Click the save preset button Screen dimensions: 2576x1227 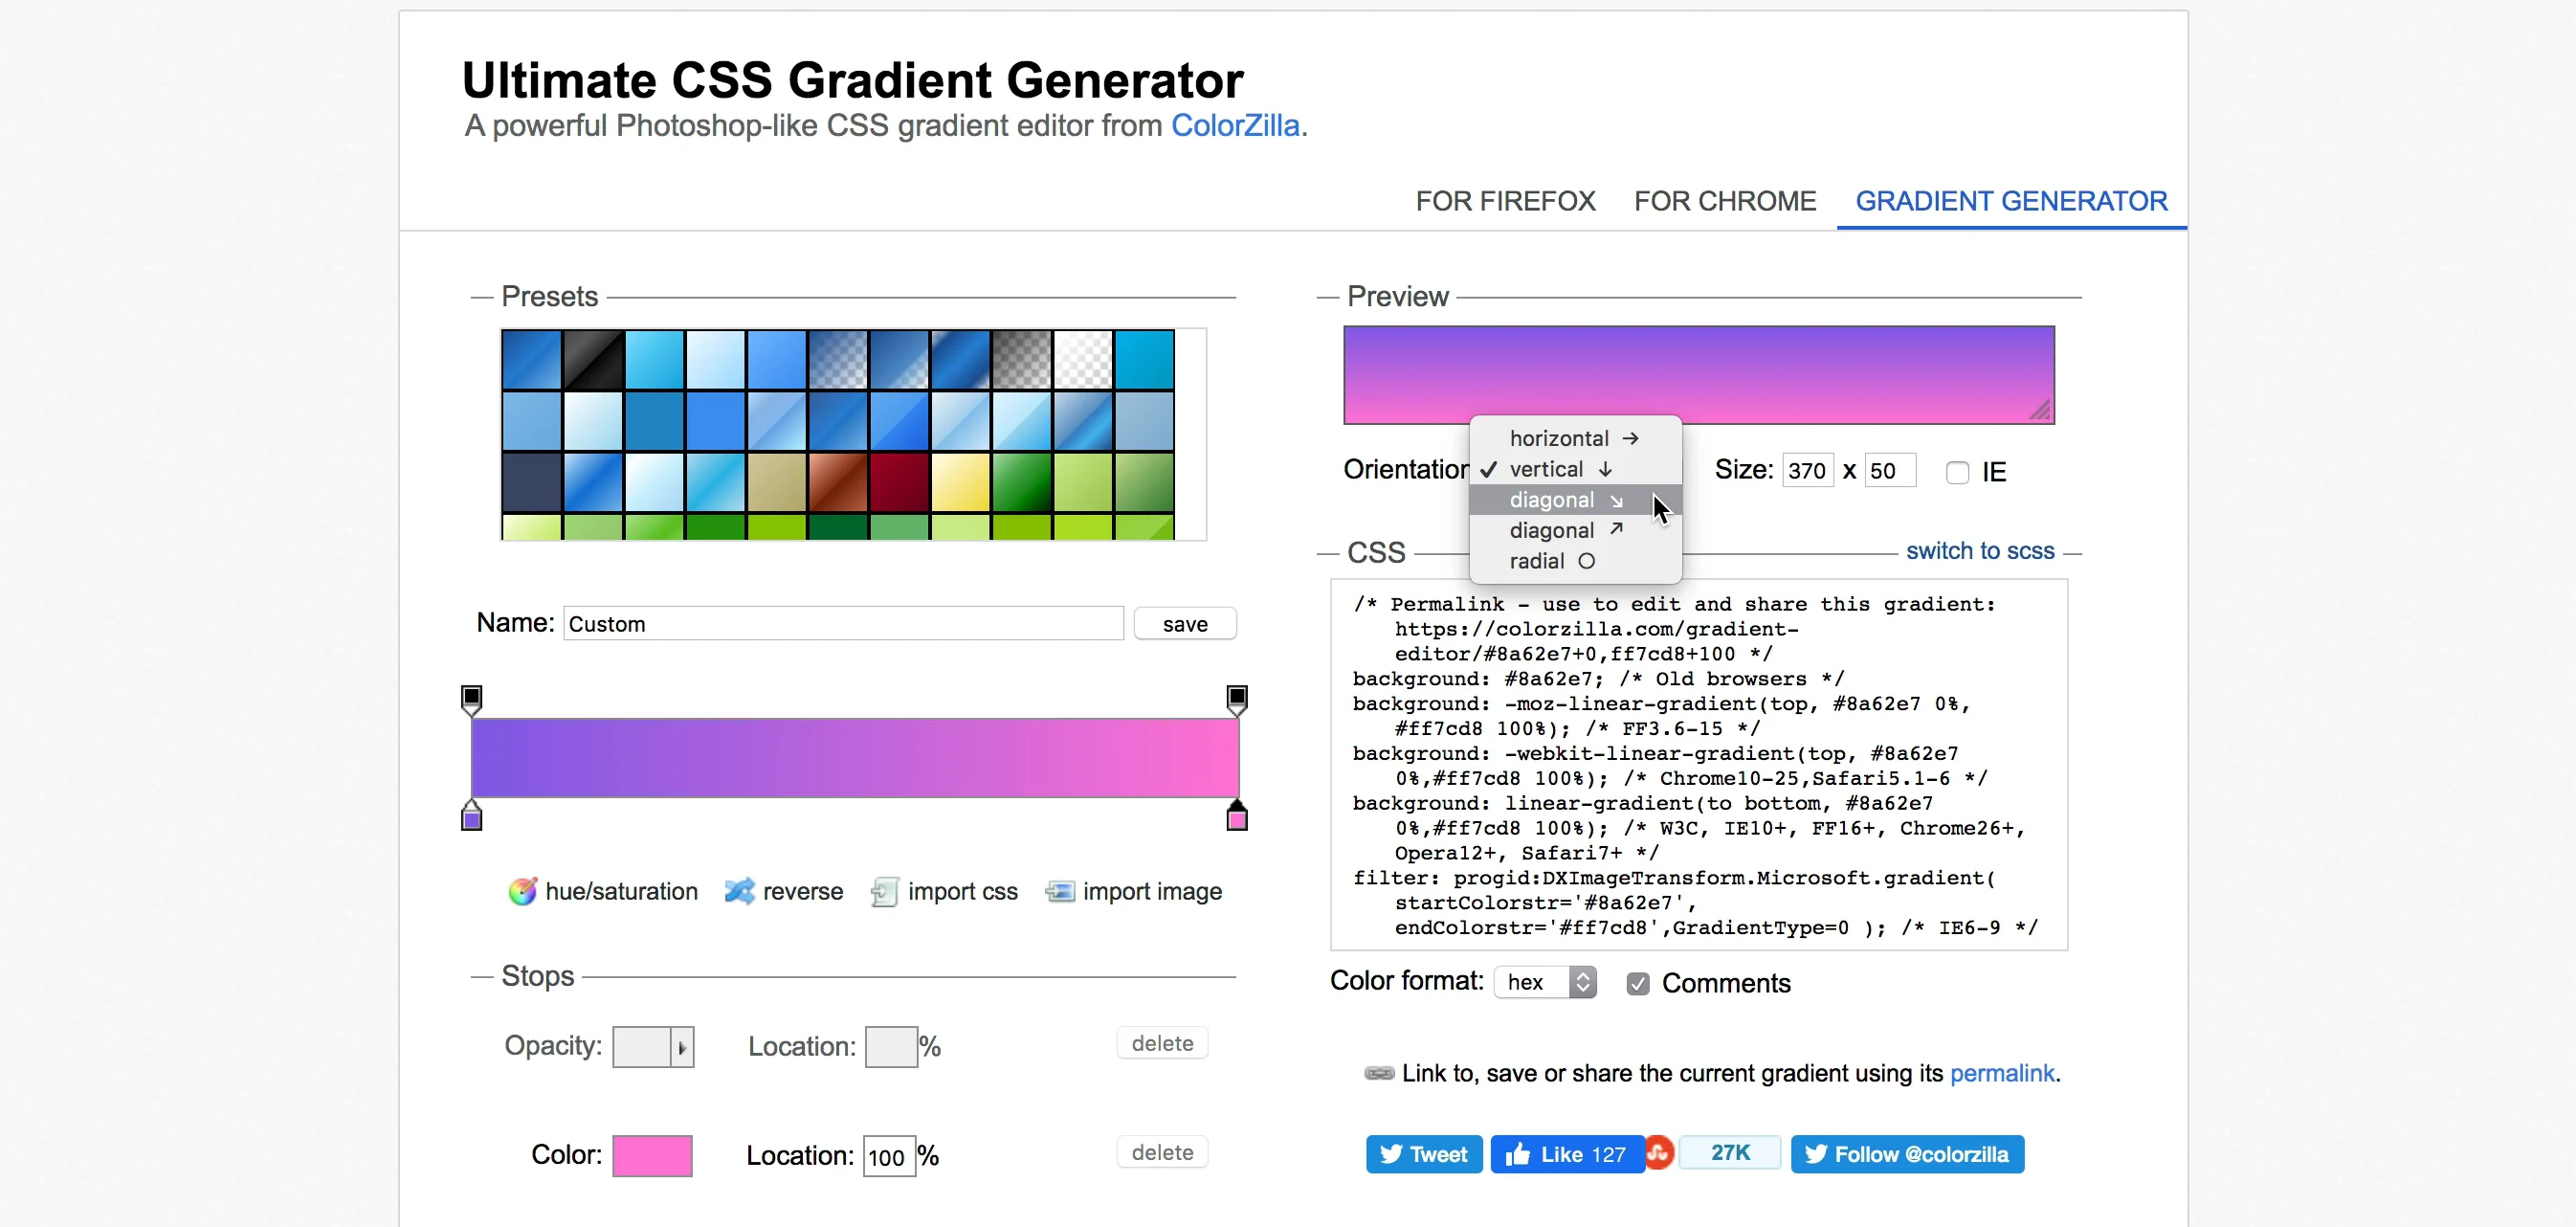coord(1185,624)
